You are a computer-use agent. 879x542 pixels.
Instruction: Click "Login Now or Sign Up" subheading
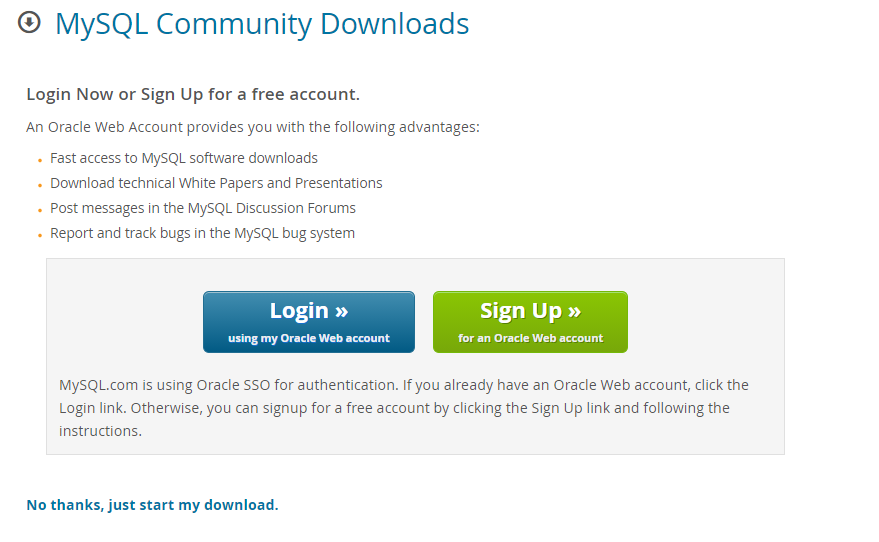point(193,94)
